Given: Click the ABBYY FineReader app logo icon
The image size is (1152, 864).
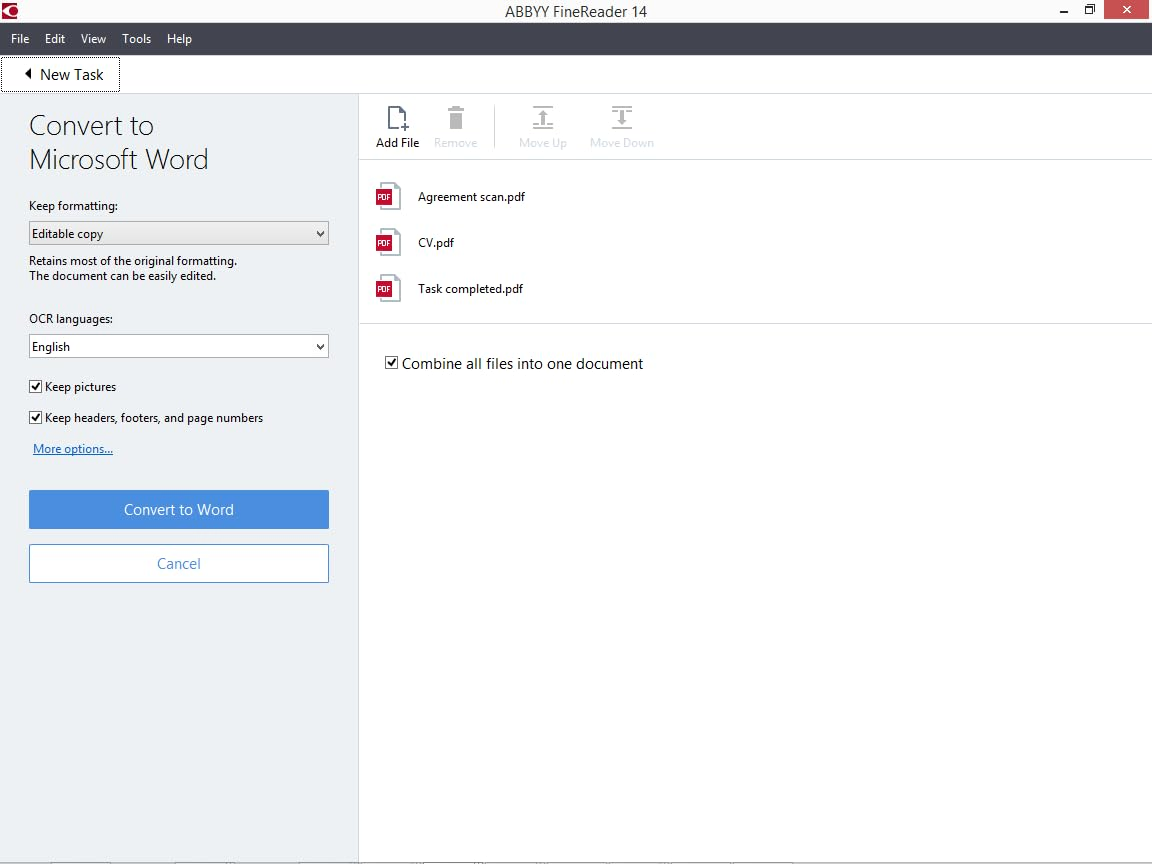Looking at the screenshot, I should [10, 11].
